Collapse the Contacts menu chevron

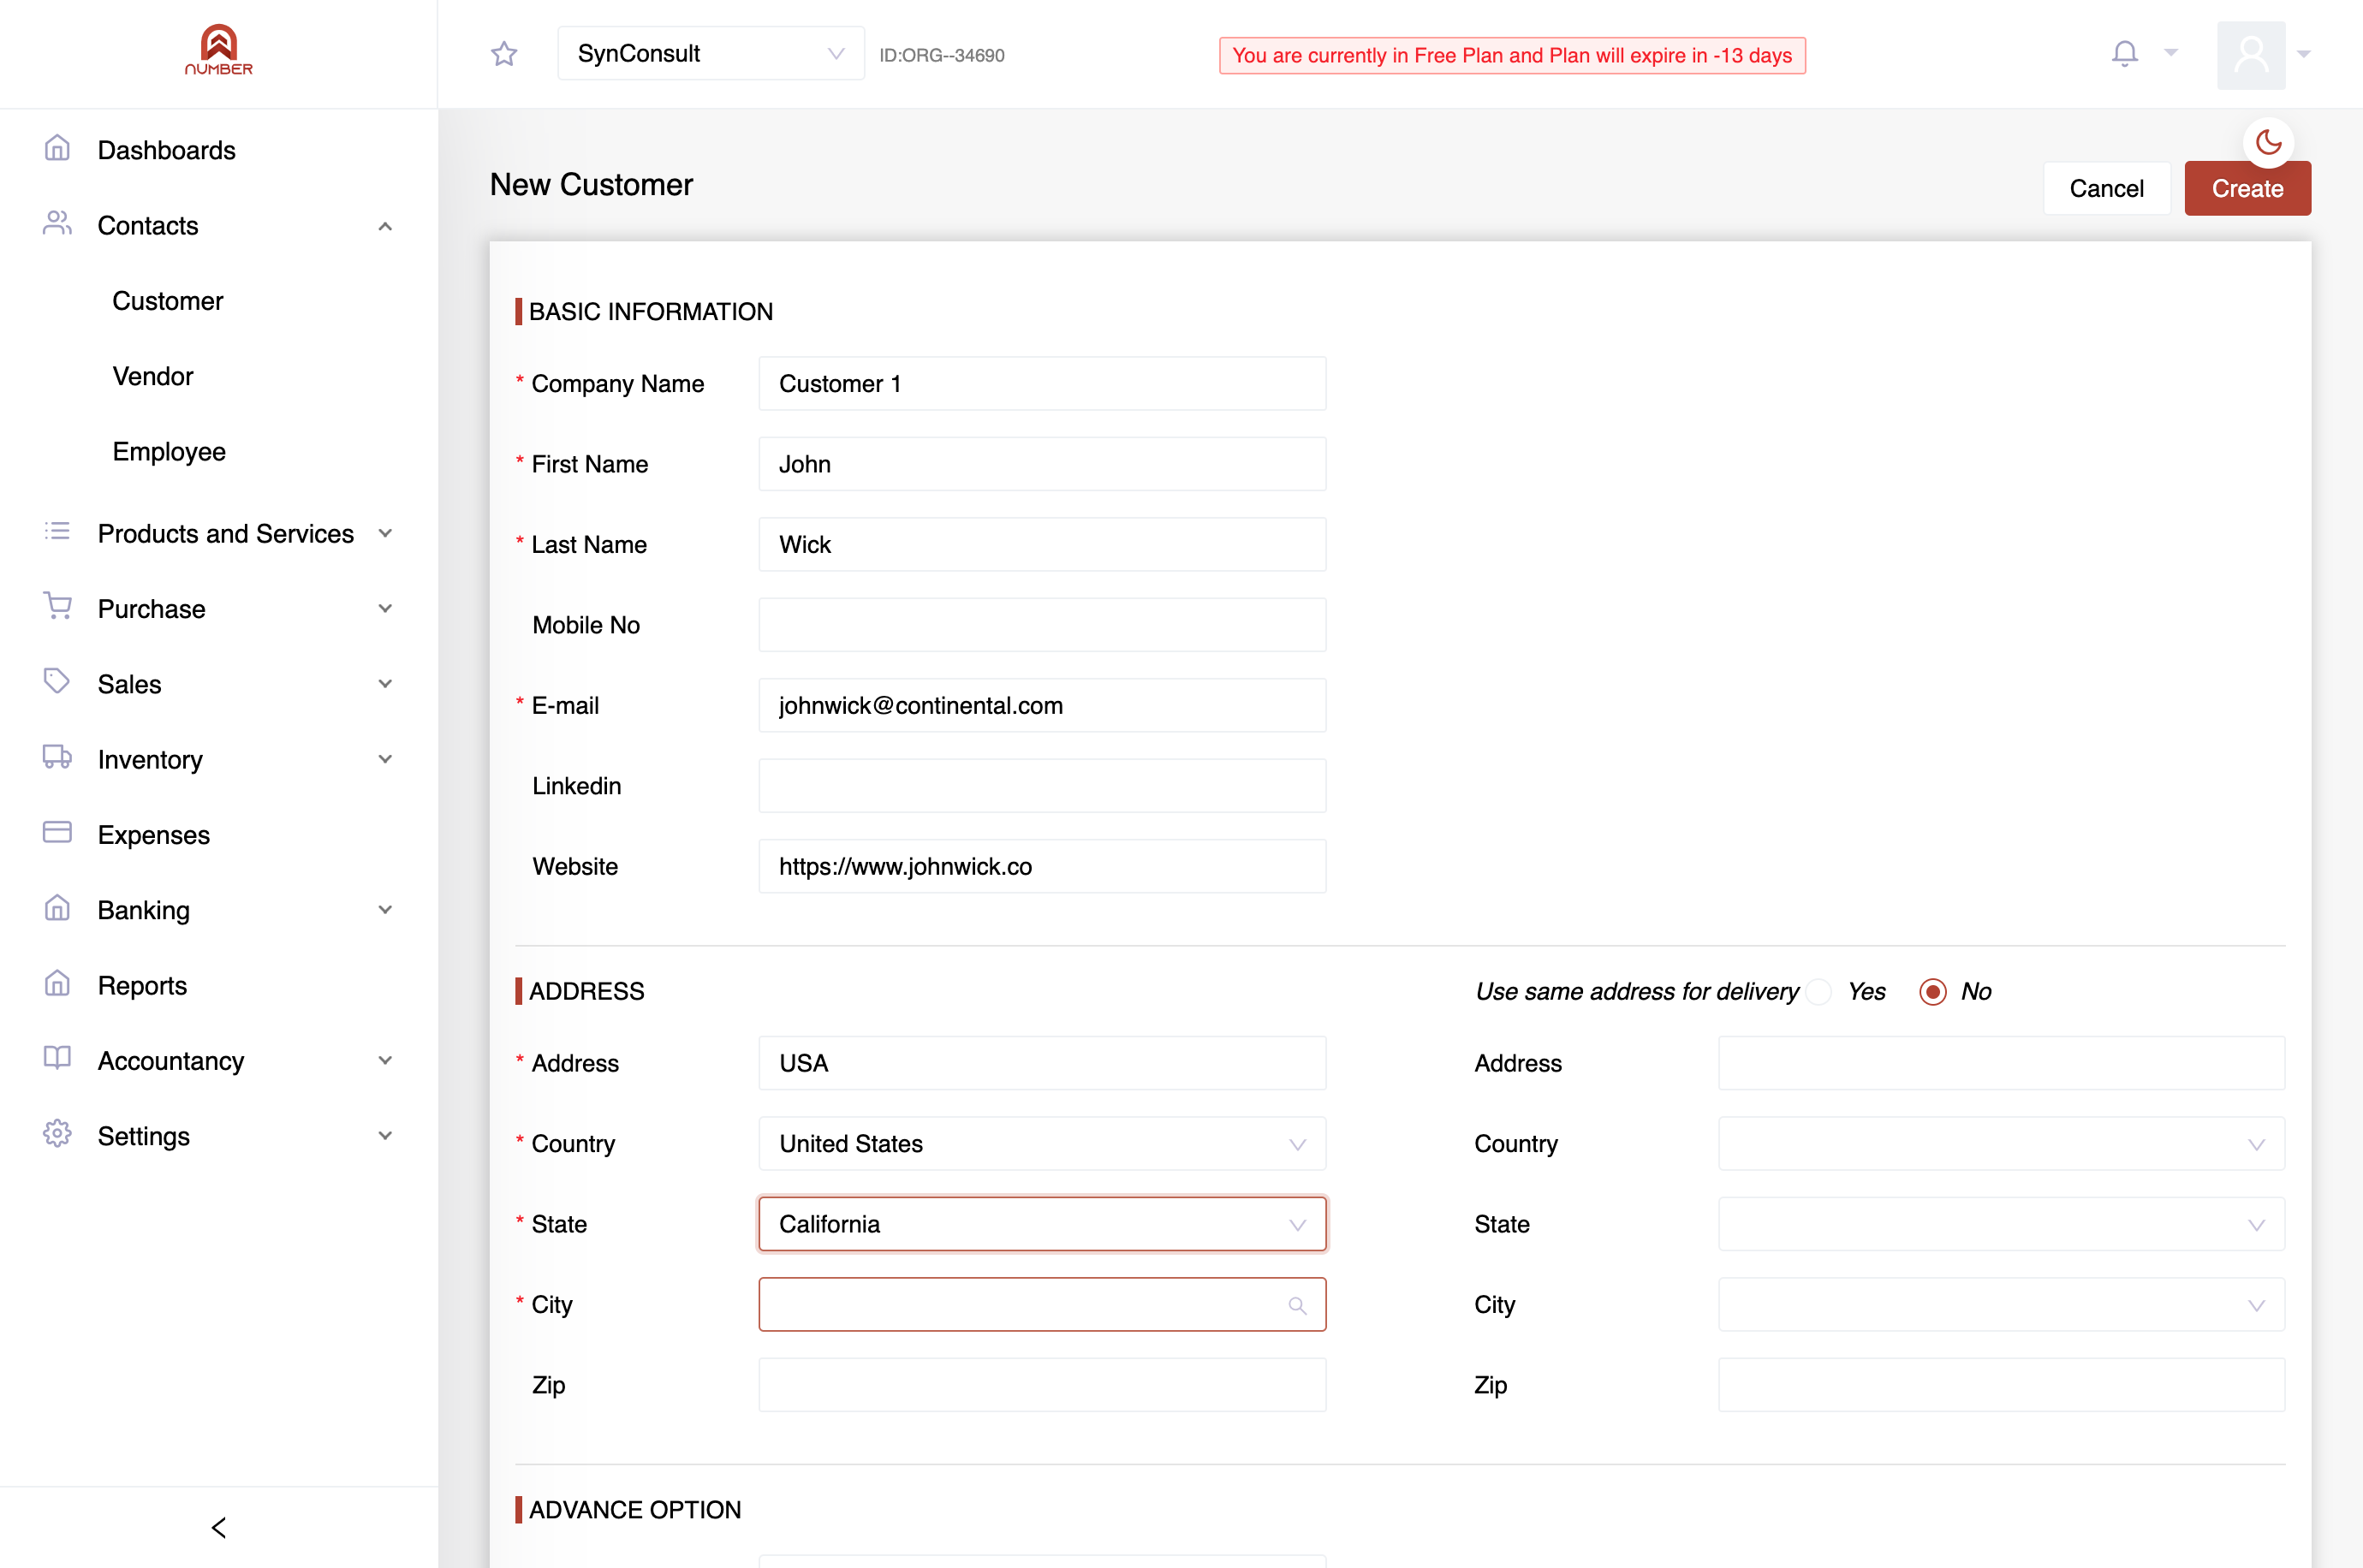(385, 226)
